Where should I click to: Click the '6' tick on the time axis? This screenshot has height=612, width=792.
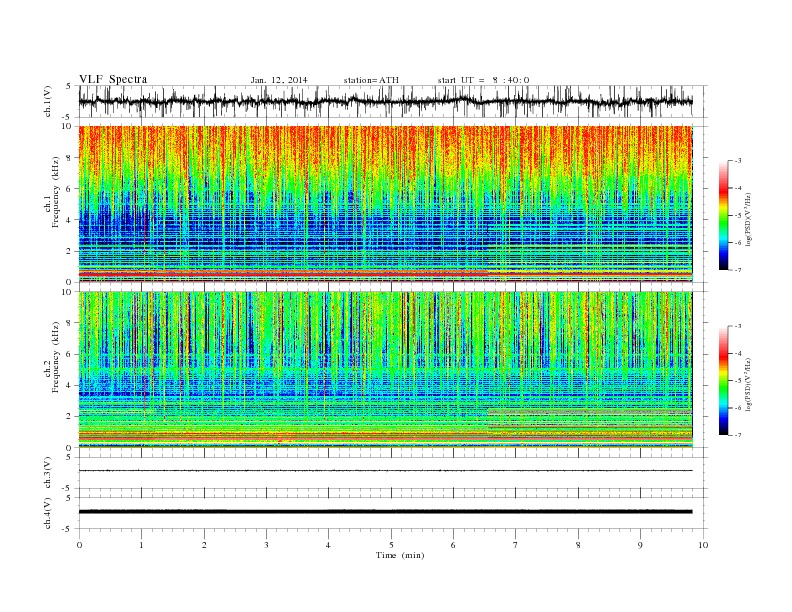453,545
